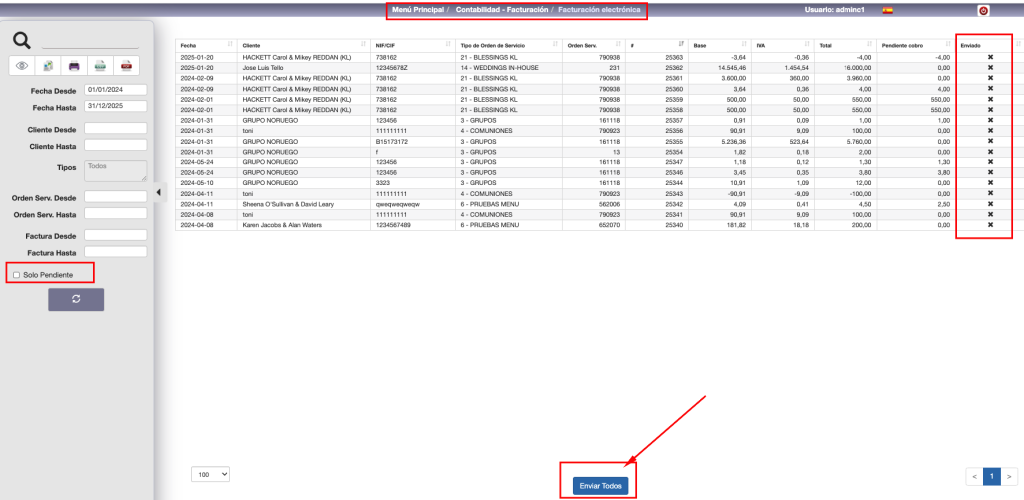Enable the Solo Pendiente checkbox
1024x500 pixels.
pyautogui.click(x=16, y=275)
